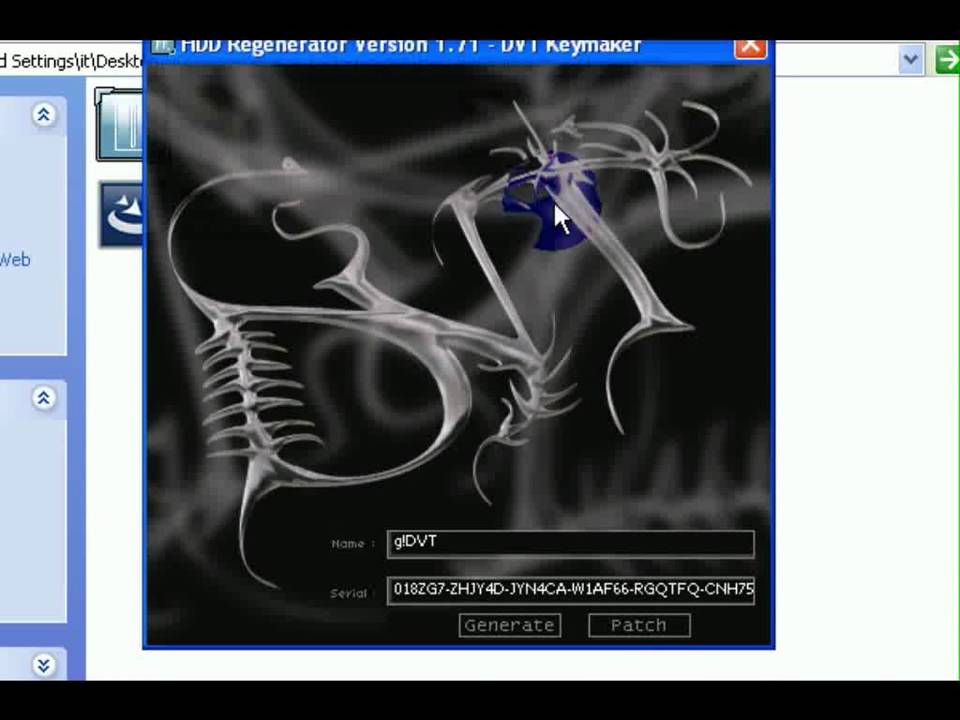
Task: Click the Patch button
Action: pyautogui.click(x=639, y=625)
